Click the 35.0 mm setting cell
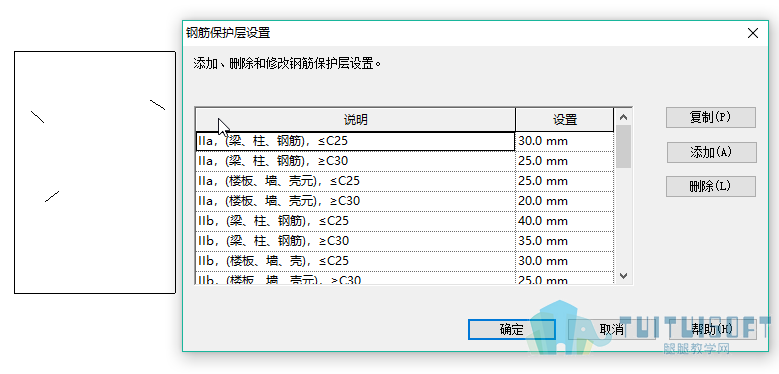779x374 pixels. (565, 241)
